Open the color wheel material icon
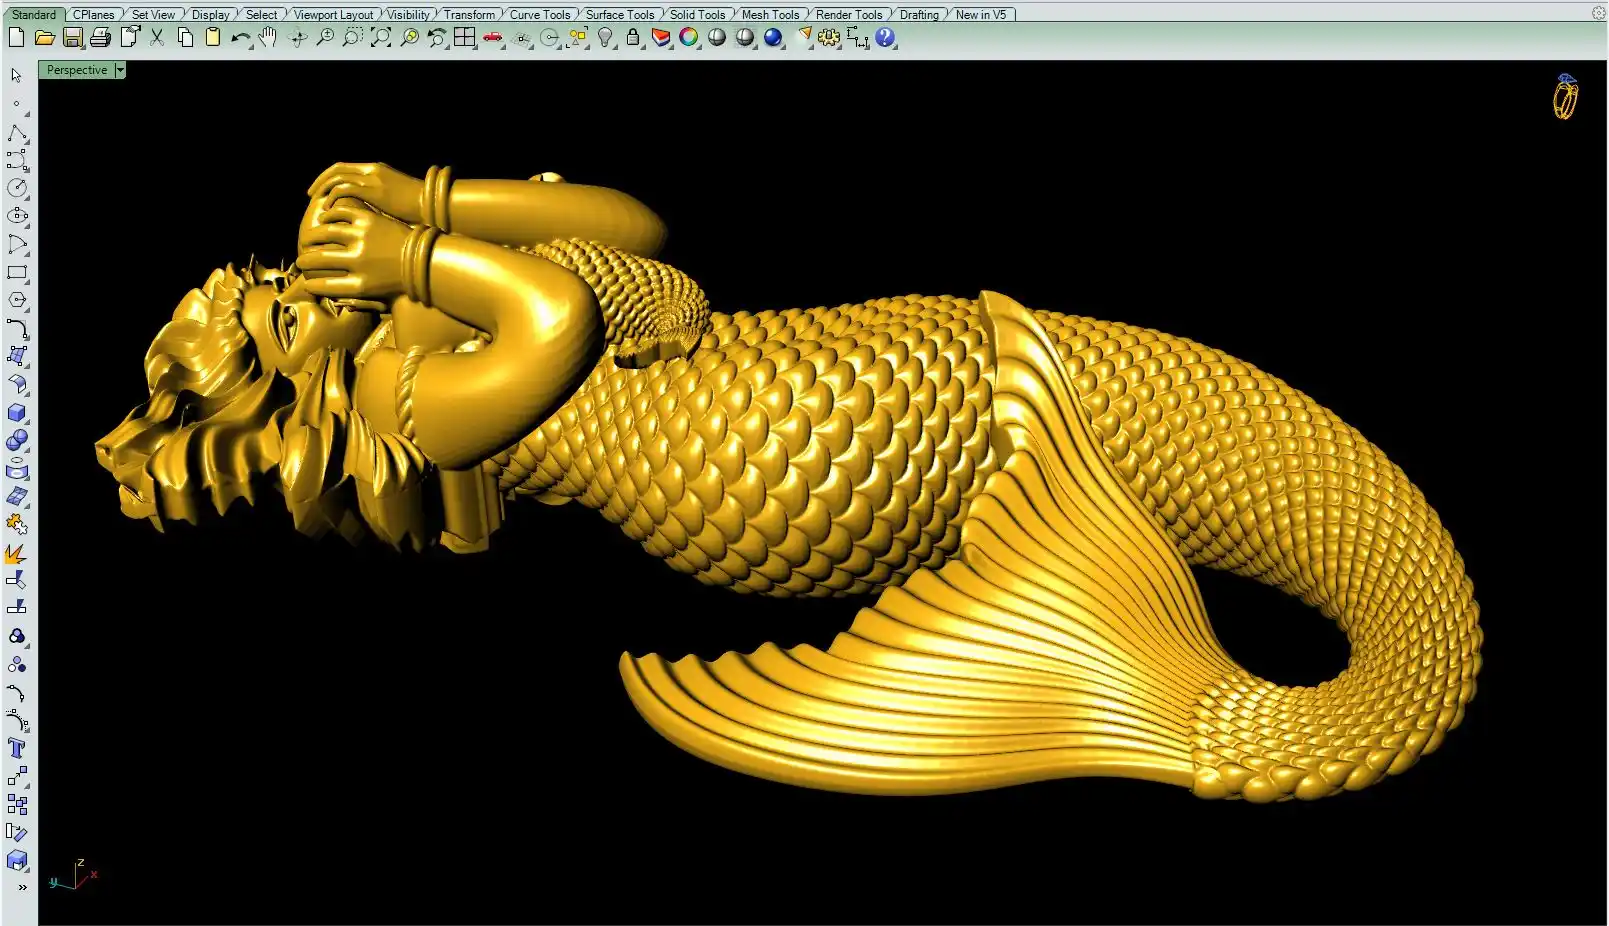 tap(689, 38)
